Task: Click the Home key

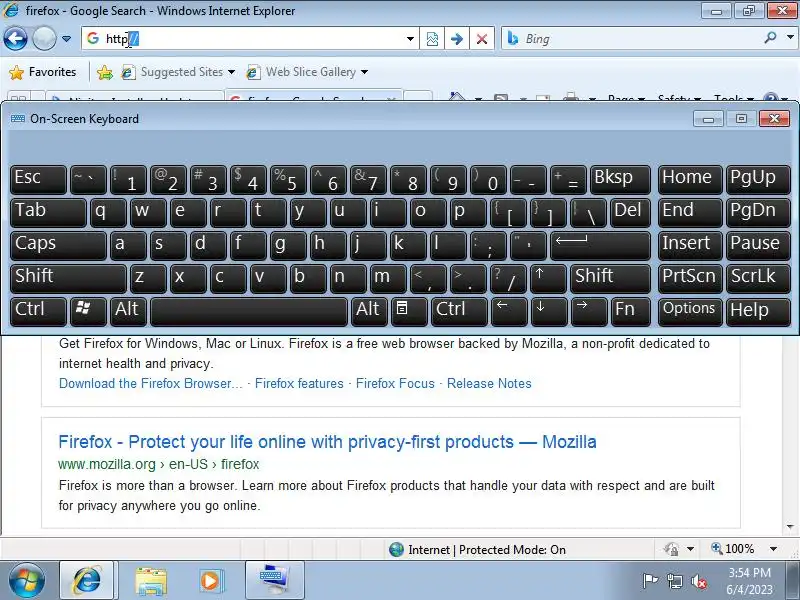Action: [690, 179]
